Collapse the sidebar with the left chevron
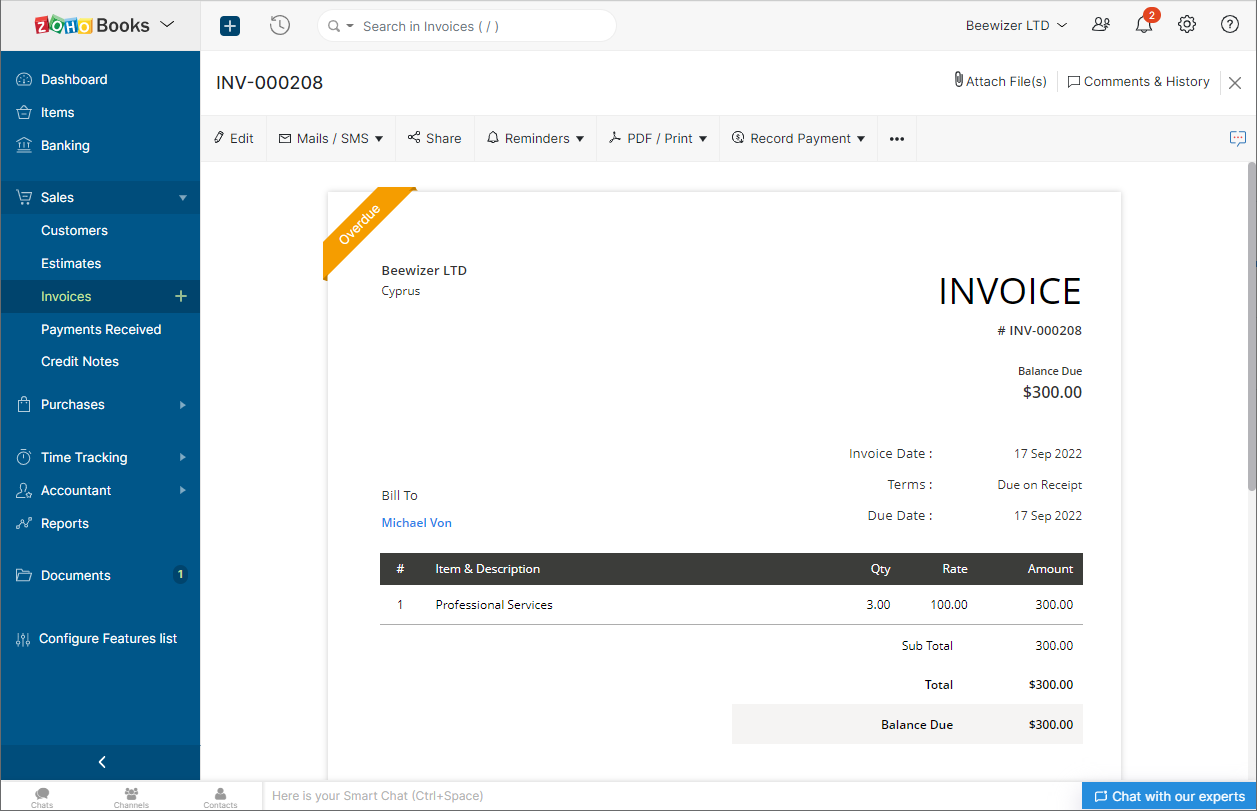1257x811 pixels. [x=101, y=762]
